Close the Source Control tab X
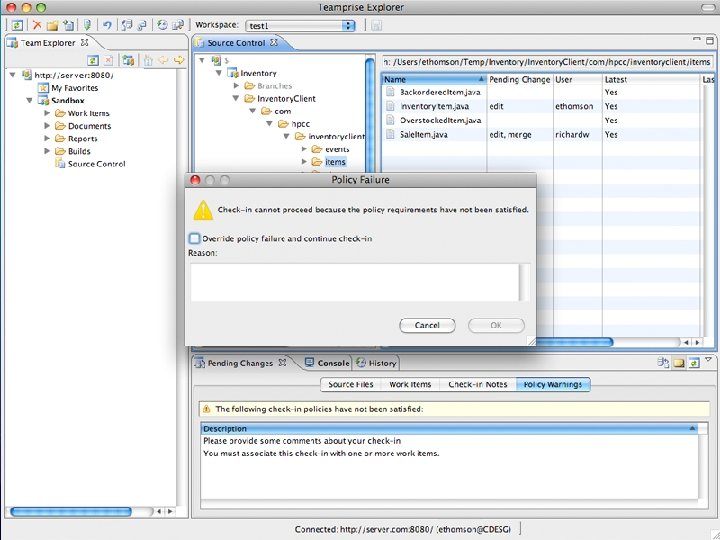720x540 pixels. (274, 42)
